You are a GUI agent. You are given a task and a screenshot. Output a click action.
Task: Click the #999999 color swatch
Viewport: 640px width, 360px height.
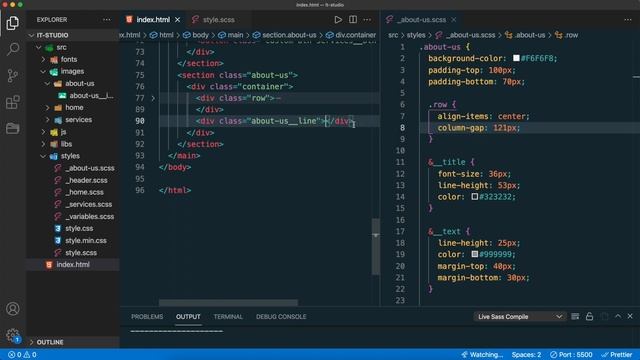tap(475, 254)
